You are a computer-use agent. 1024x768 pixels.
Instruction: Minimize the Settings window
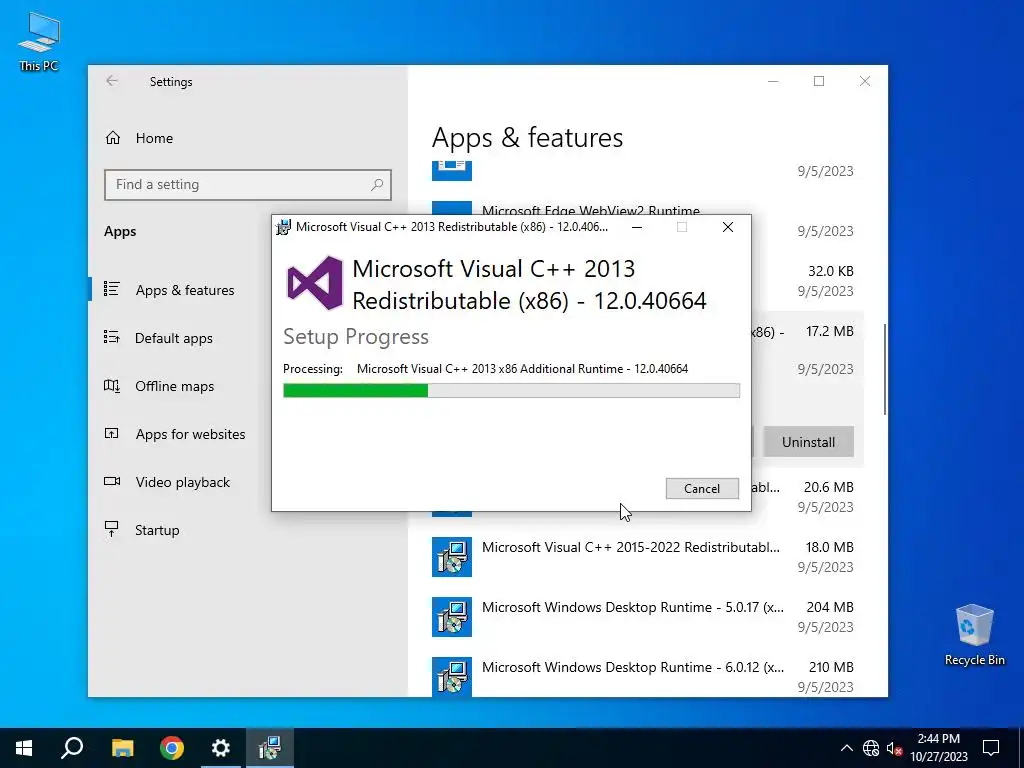[x=773, y=81]
